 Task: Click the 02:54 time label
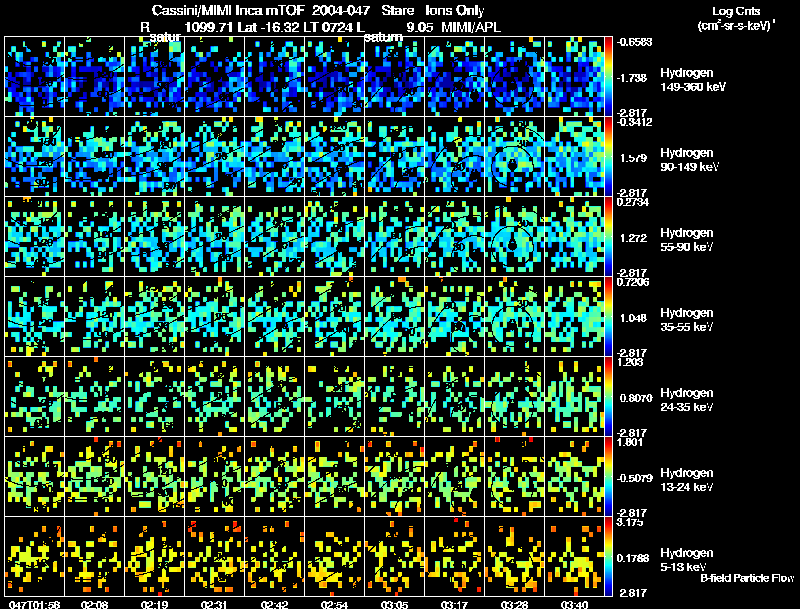[335, 604]
